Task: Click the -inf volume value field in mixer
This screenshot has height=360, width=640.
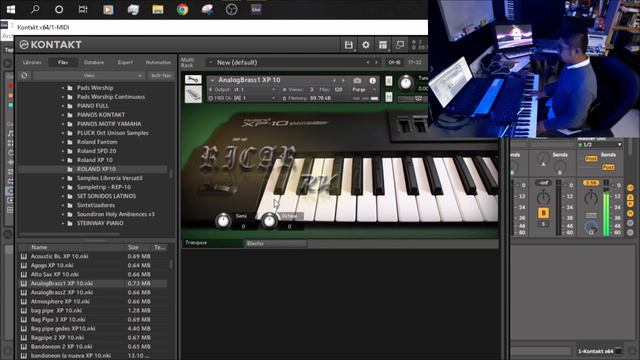Action: [x=543, y=182]
